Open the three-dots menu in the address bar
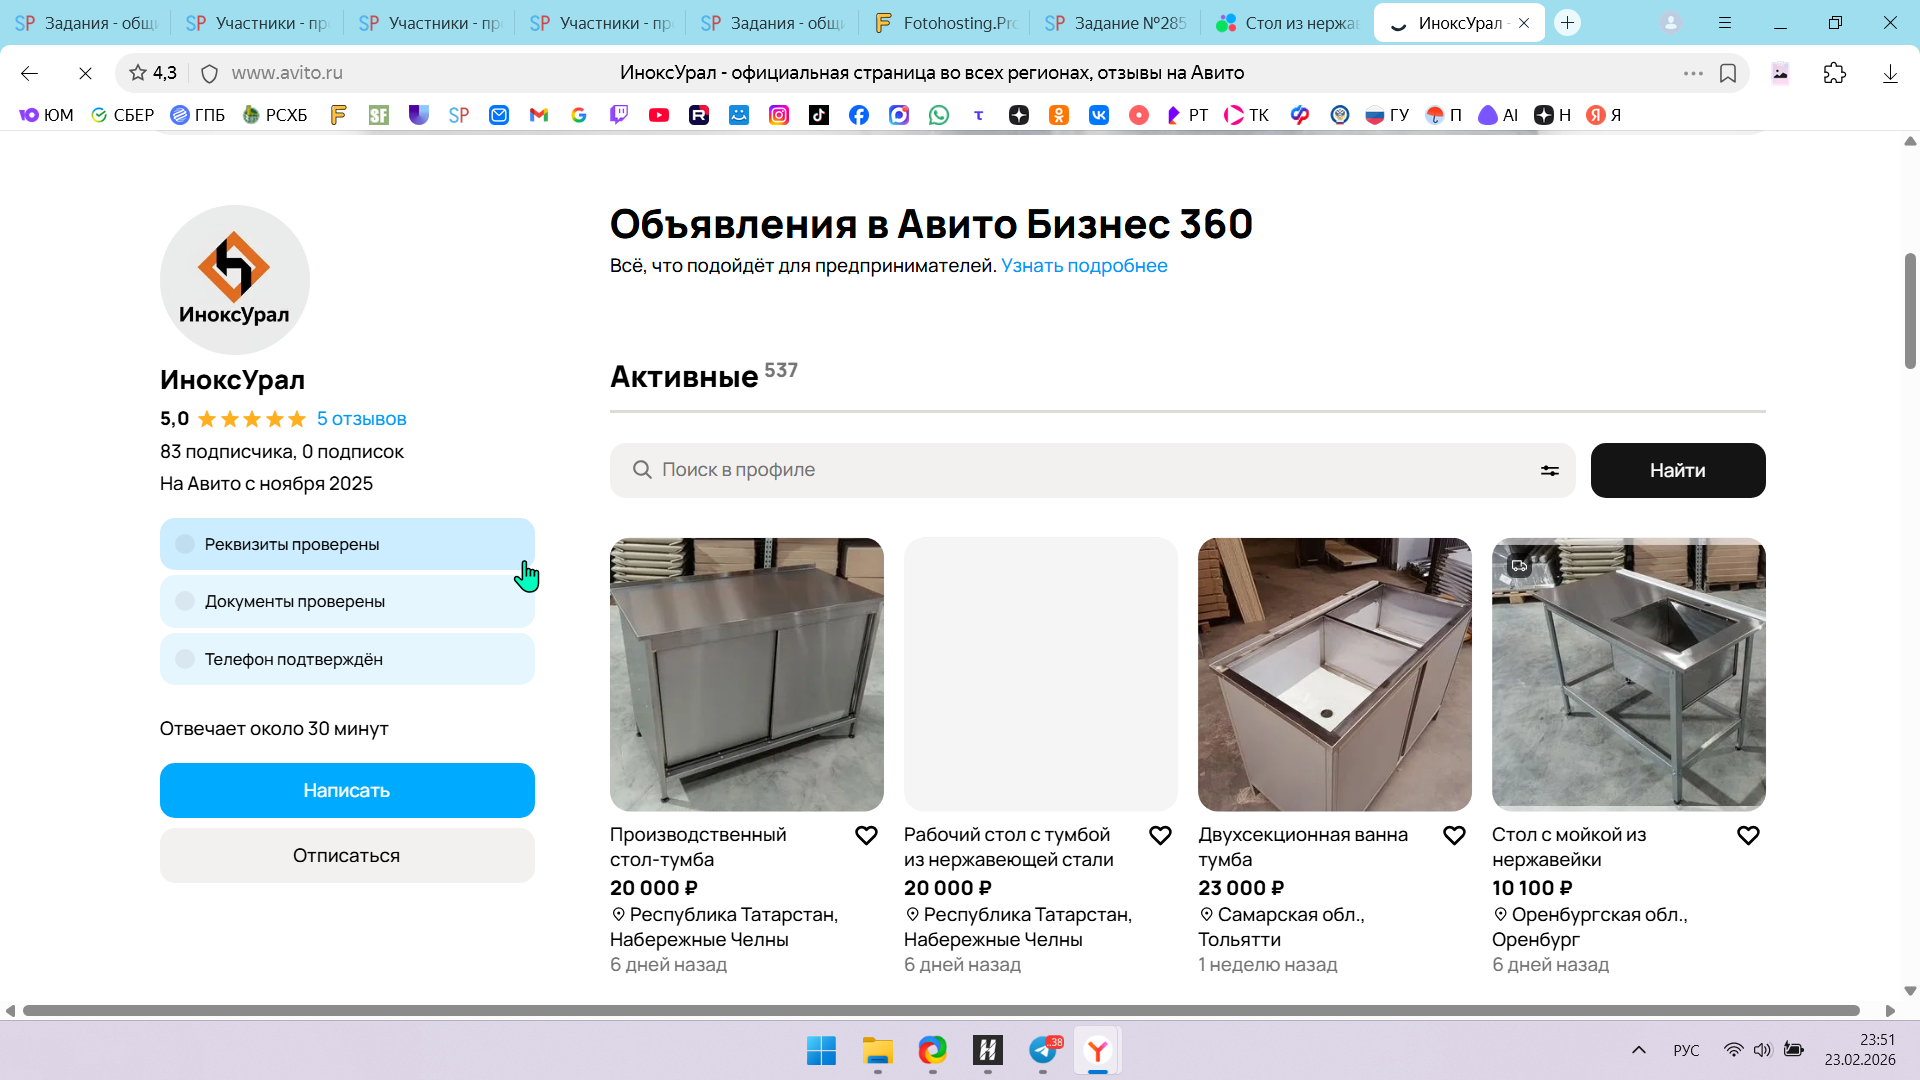Screen dimensions: 1920x1080 (x=1692, y=73)
